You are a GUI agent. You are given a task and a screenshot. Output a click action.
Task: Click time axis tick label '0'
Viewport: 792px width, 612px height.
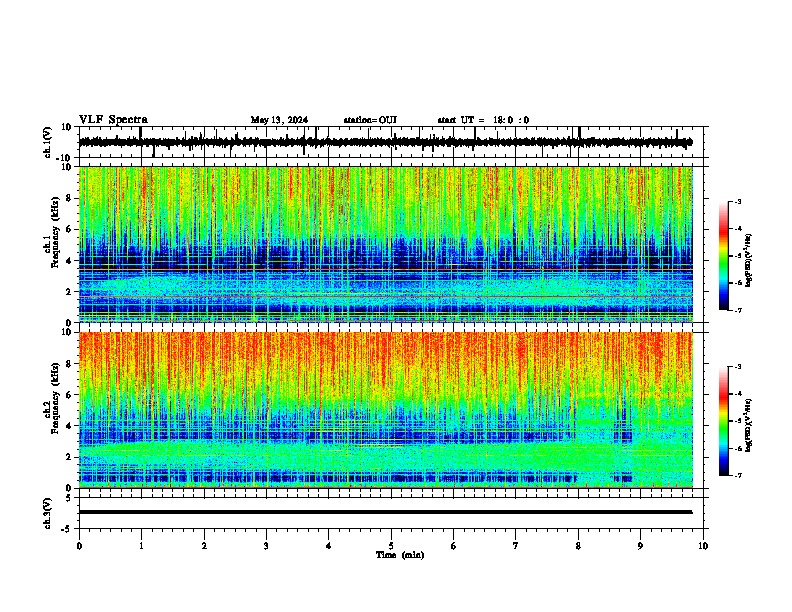(x=79, y=546)
